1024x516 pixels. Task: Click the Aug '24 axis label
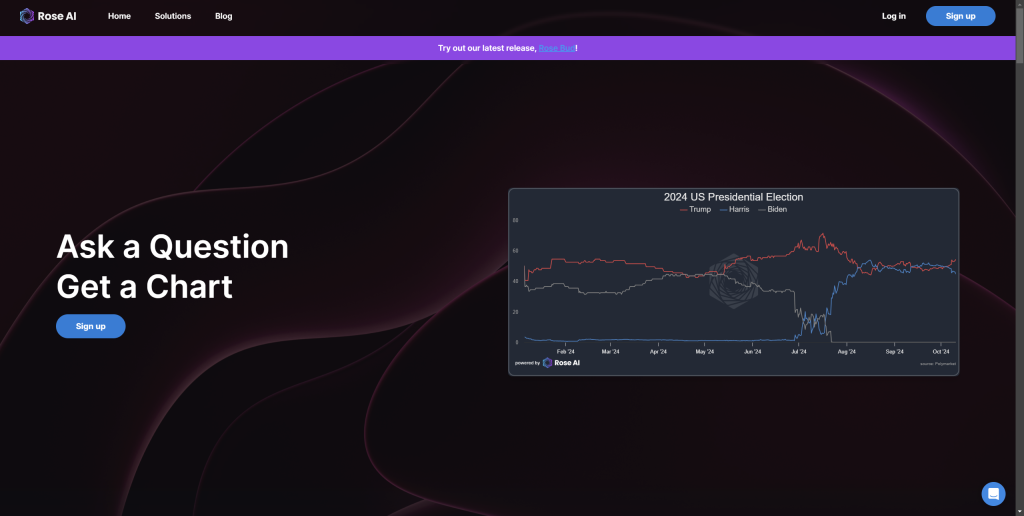(846, 351)
